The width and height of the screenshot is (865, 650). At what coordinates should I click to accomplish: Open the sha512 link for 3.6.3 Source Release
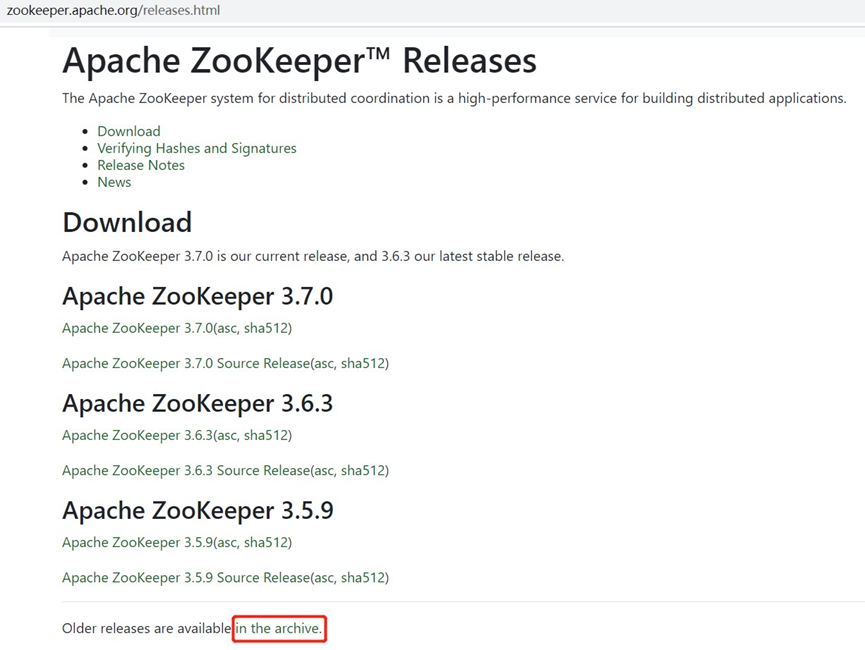coord(363,470)
